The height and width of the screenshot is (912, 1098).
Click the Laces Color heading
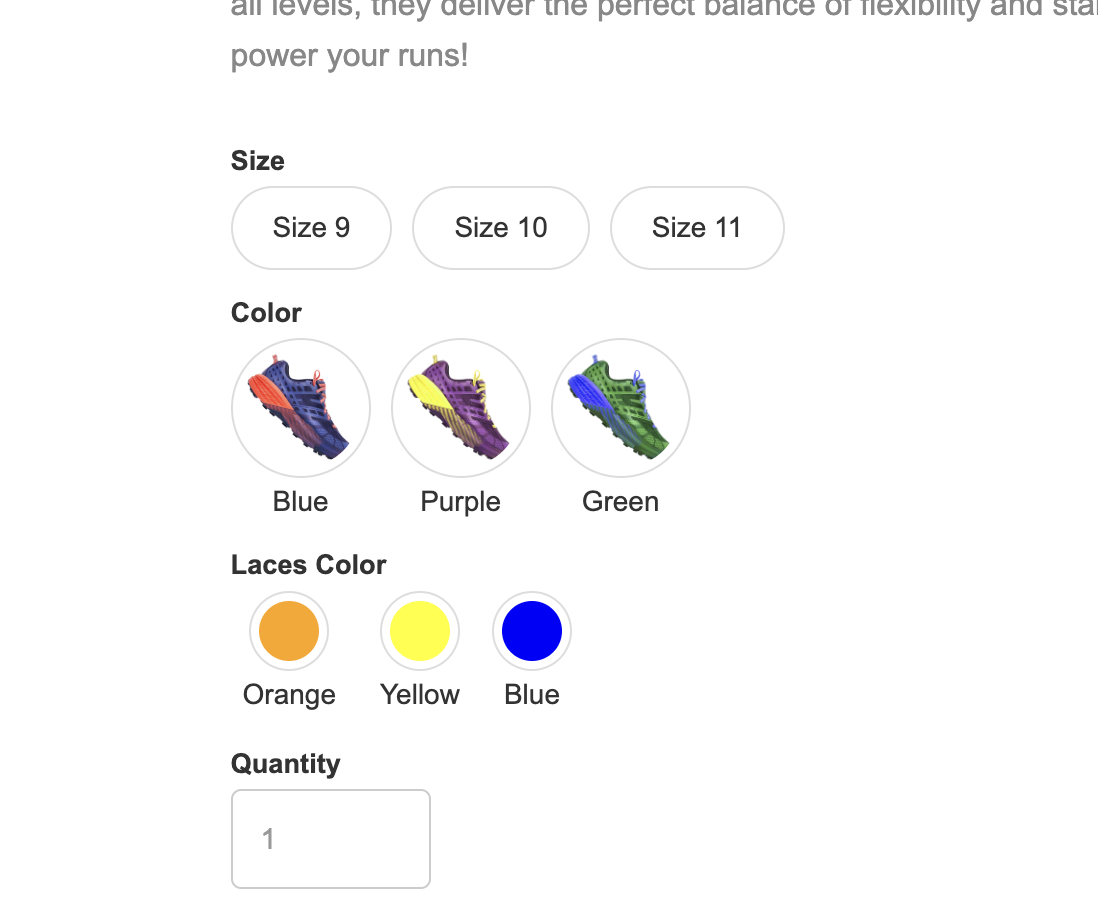coord(309,565)
